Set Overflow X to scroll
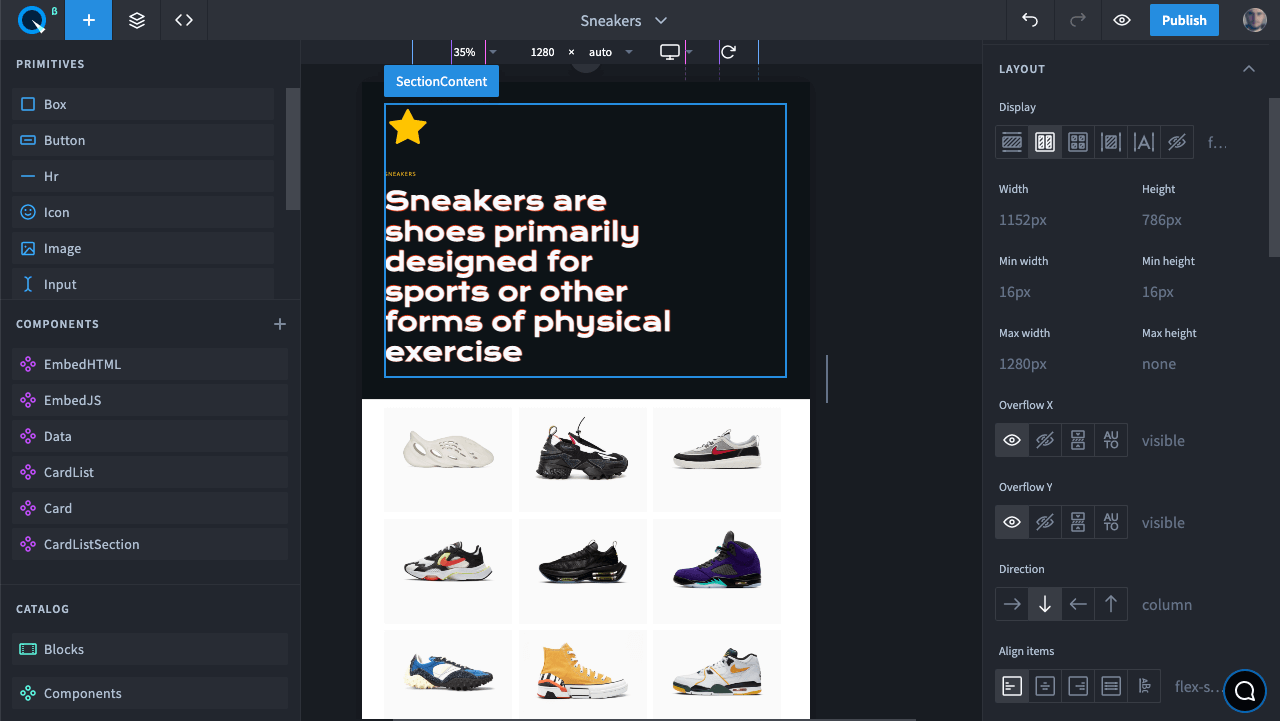 [x=1078, y=440]
